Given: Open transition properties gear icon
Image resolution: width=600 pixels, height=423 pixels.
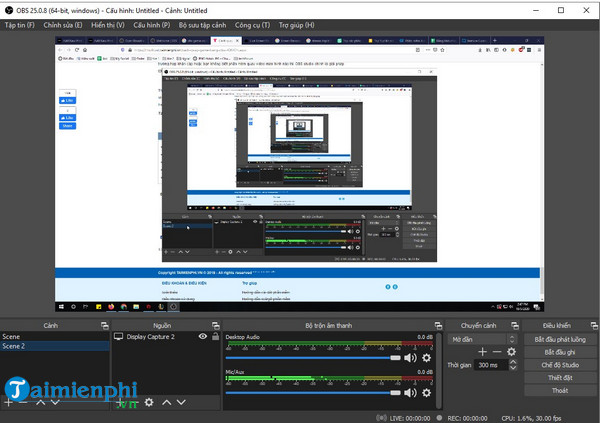Looking at the screenshot, I should tap(511, 351).
